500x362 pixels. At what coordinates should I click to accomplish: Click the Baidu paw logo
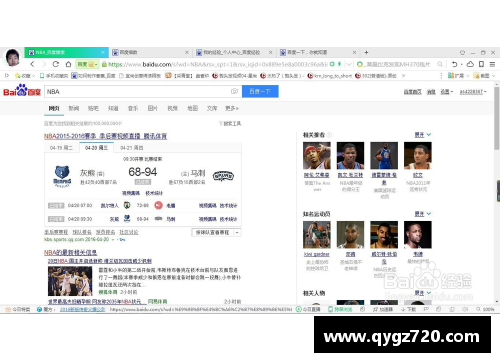(22, 91)
